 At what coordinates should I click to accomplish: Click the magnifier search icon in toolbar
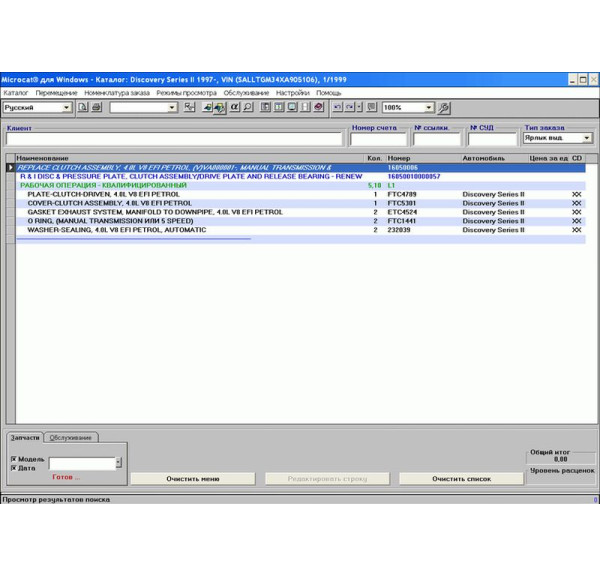click(x=248, y=108)
